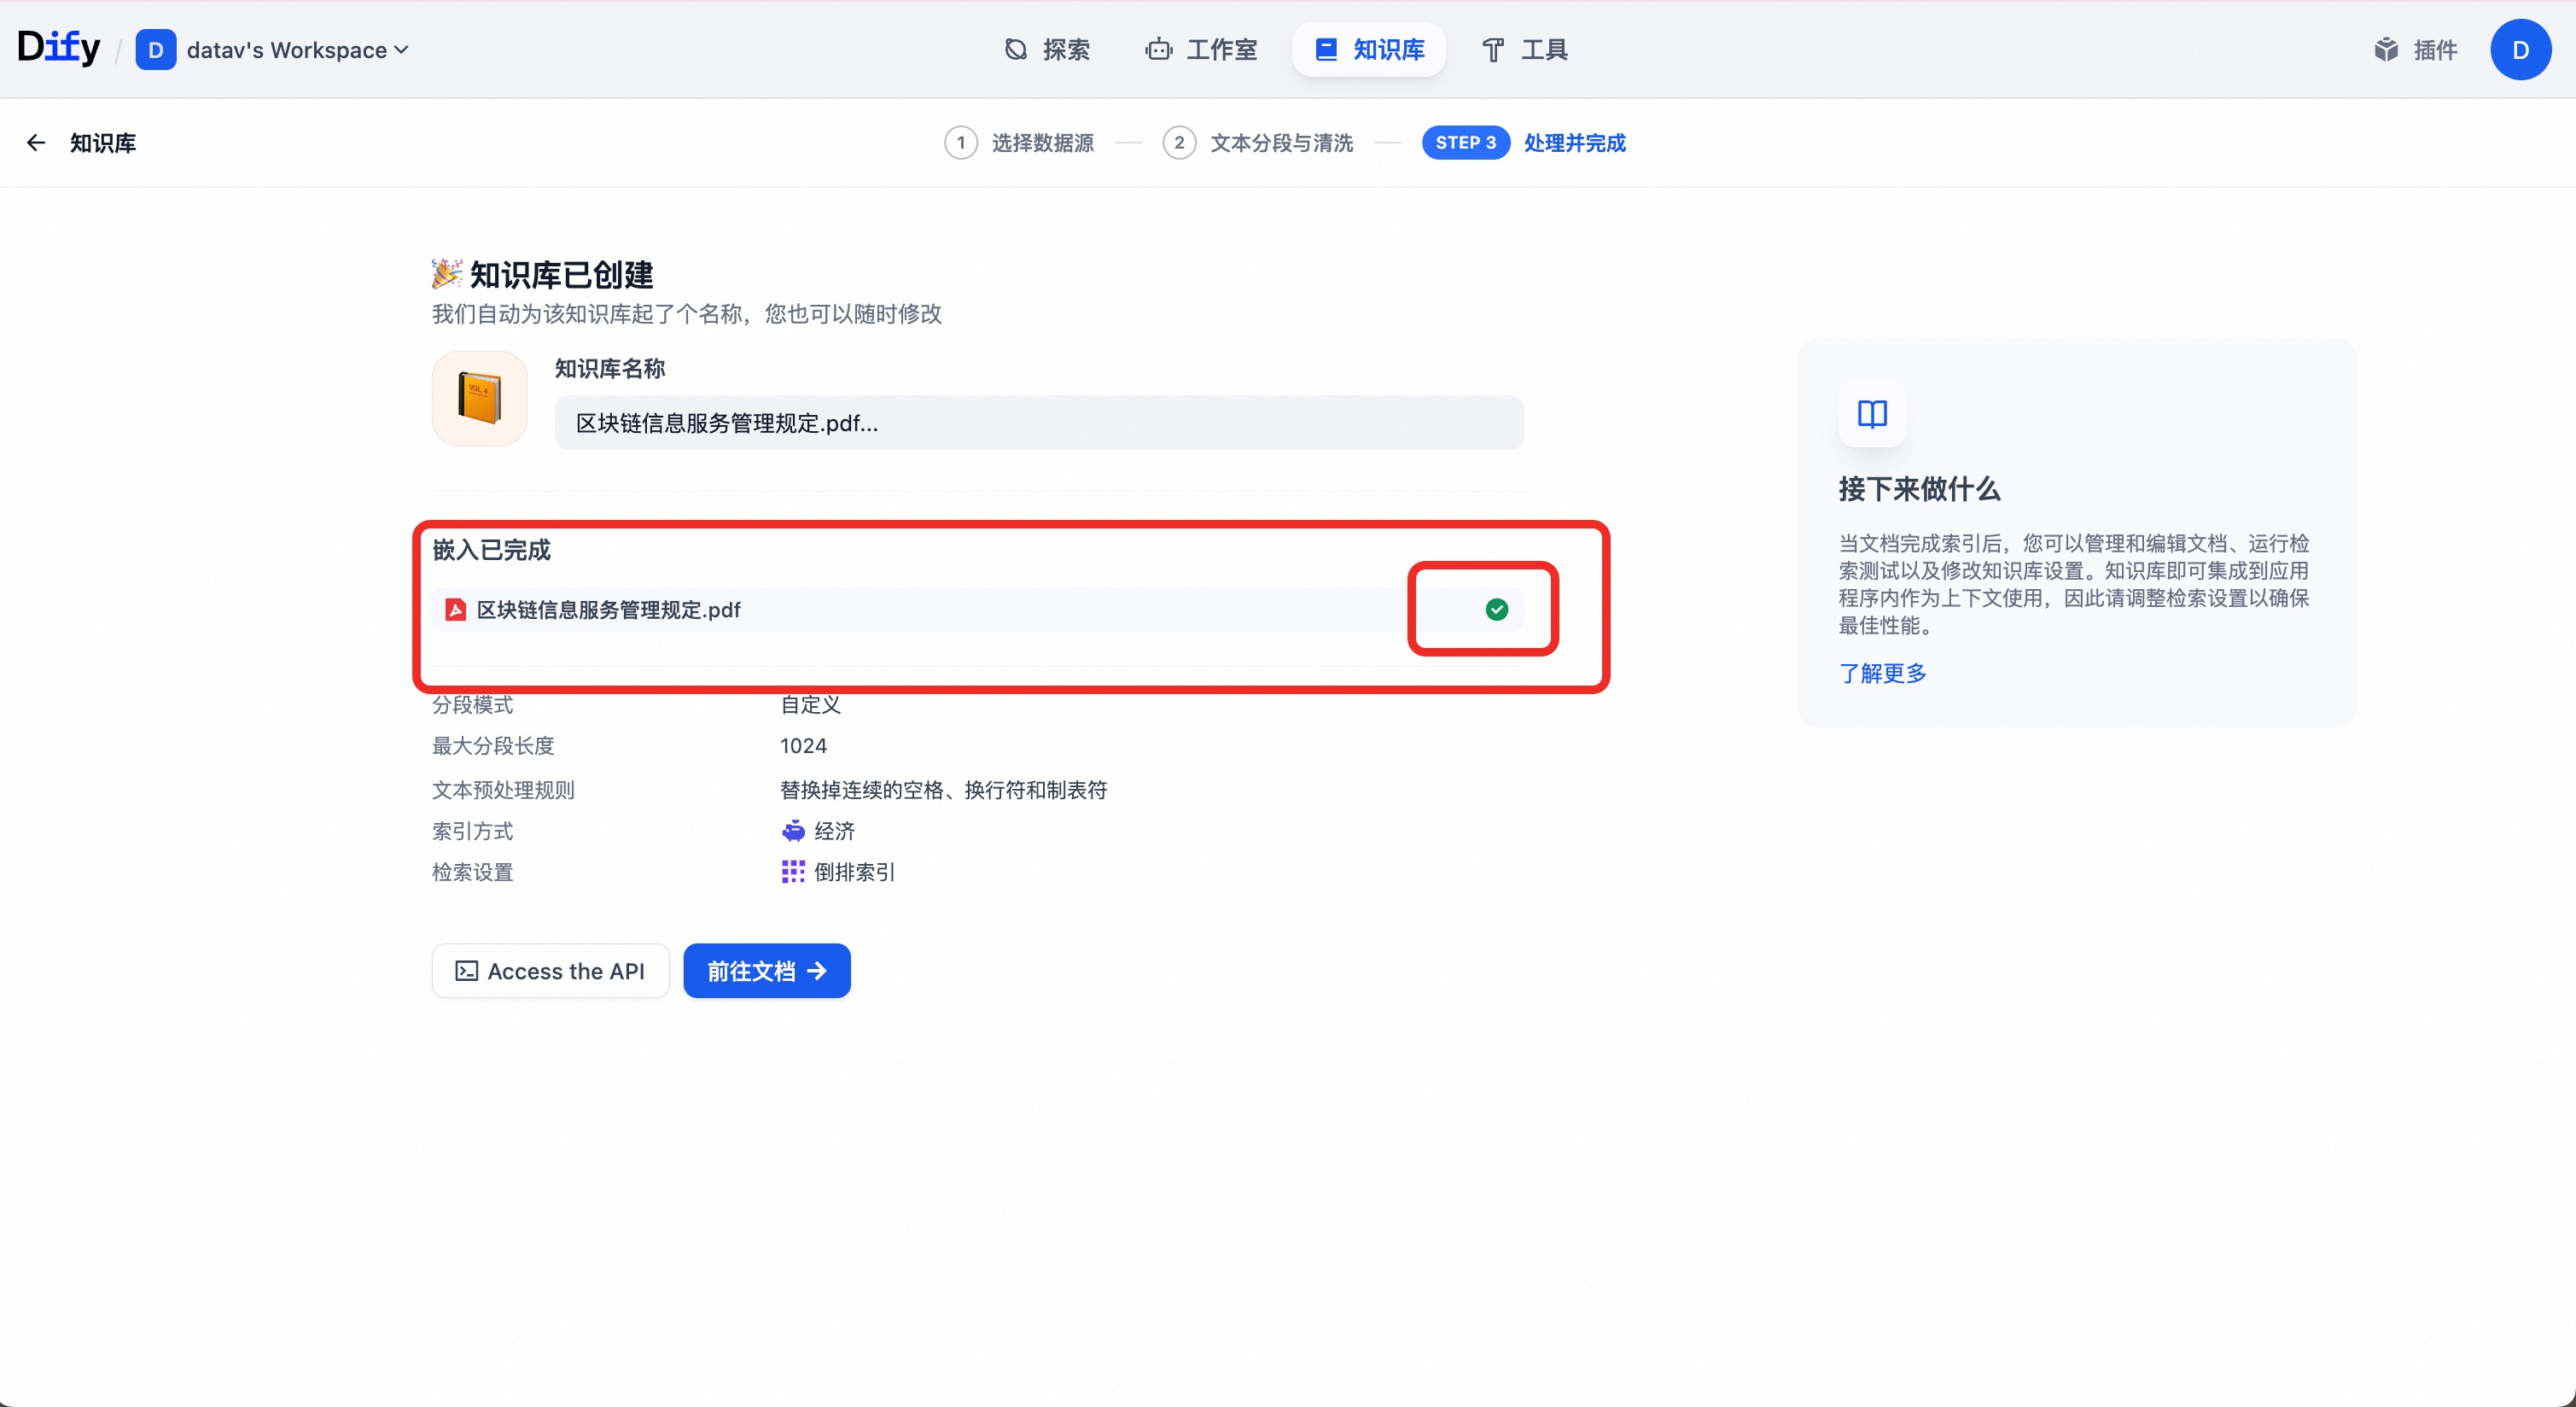Image resolution: width=2576 pixels, height=1407 pixels.
Task: Click the back arrow beside 知识库
Action: [36, 143]
